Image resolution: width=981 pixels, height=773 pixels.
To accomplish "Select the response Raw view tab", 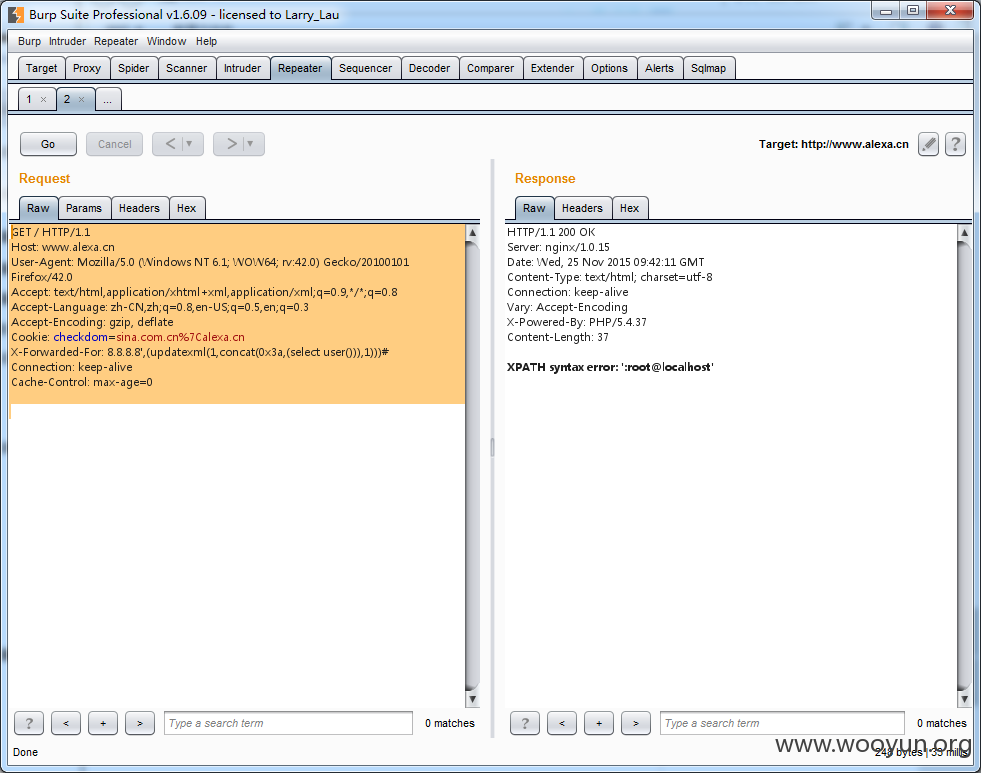I will [534, 208].
